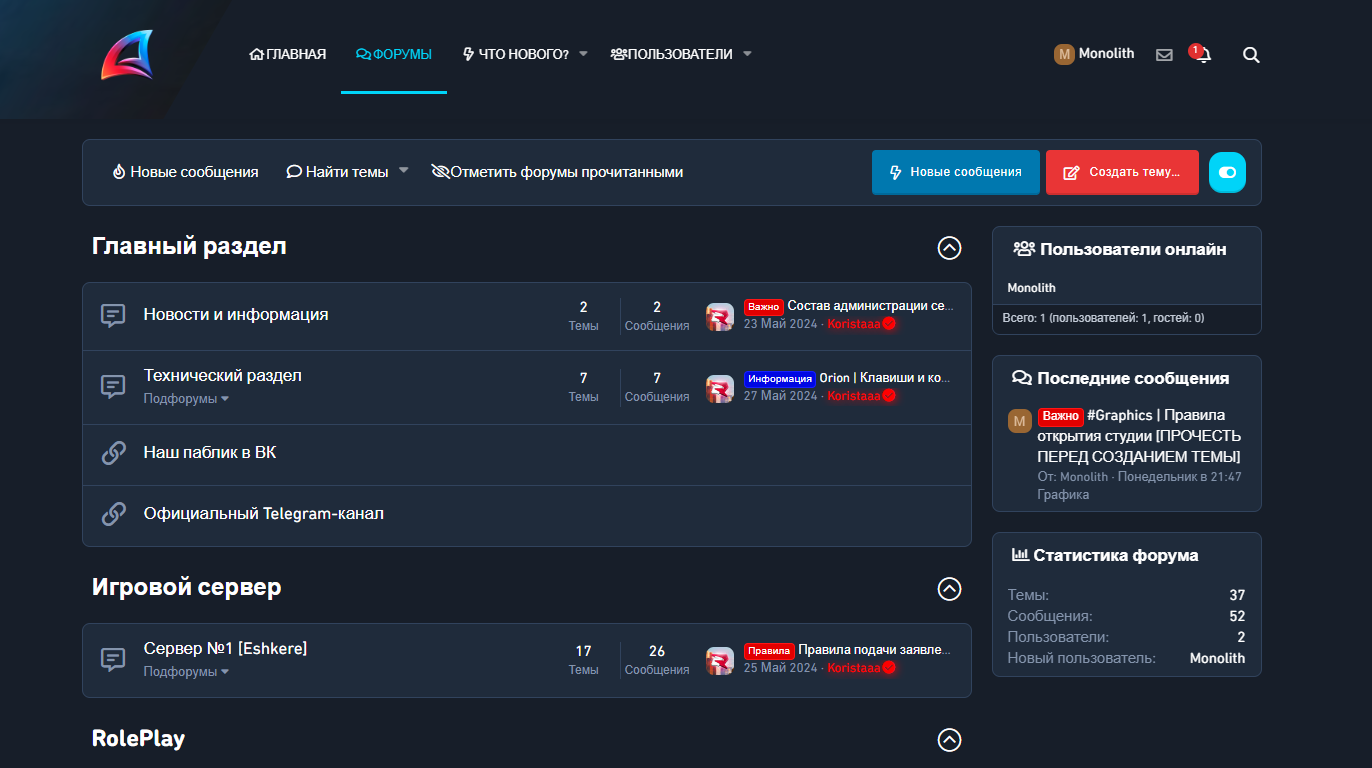Open the Новости и информация forum
The width and height of the screenshot is (1372, 768).
236,314
